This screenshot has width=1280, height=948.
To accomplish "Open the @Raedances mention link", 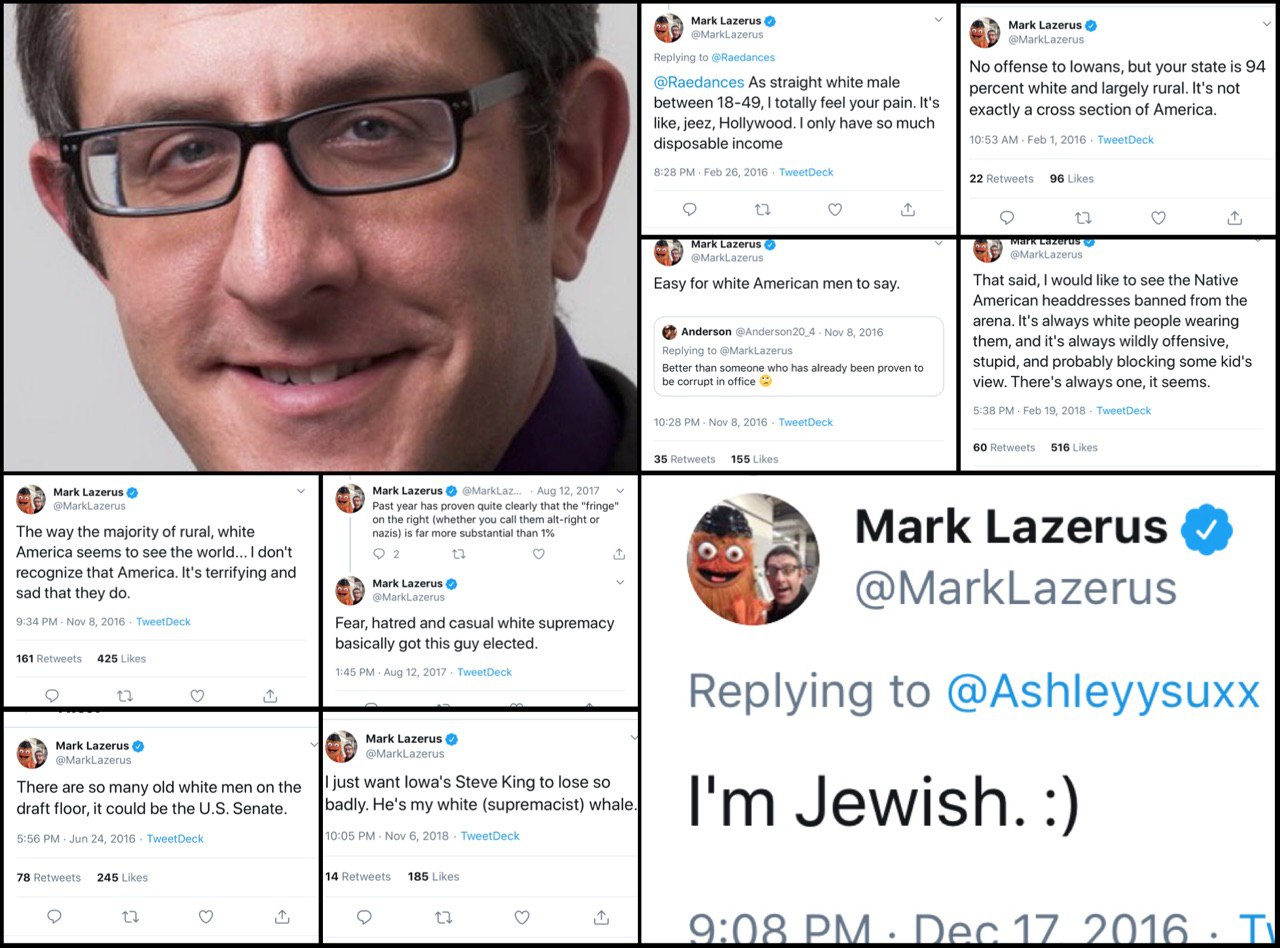I will pyautogui.click(x=699, y=82).
